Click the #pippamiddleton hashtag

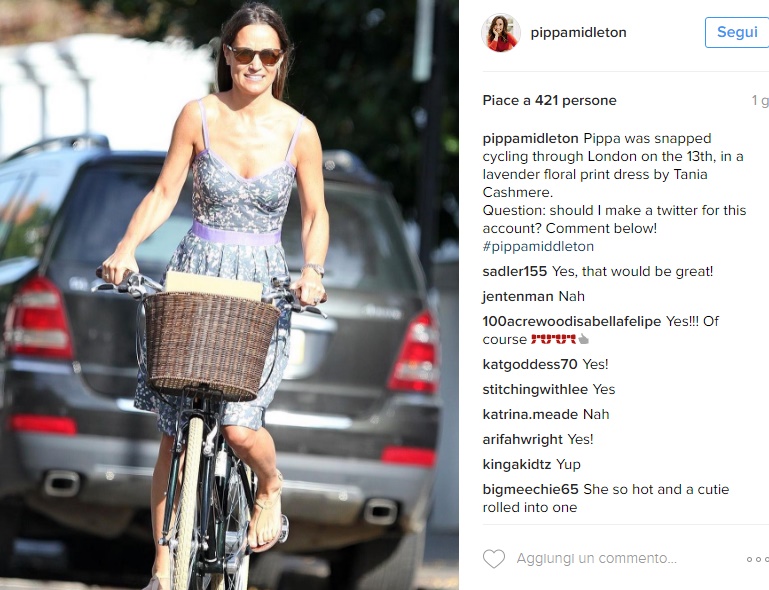tap(538, 246)
